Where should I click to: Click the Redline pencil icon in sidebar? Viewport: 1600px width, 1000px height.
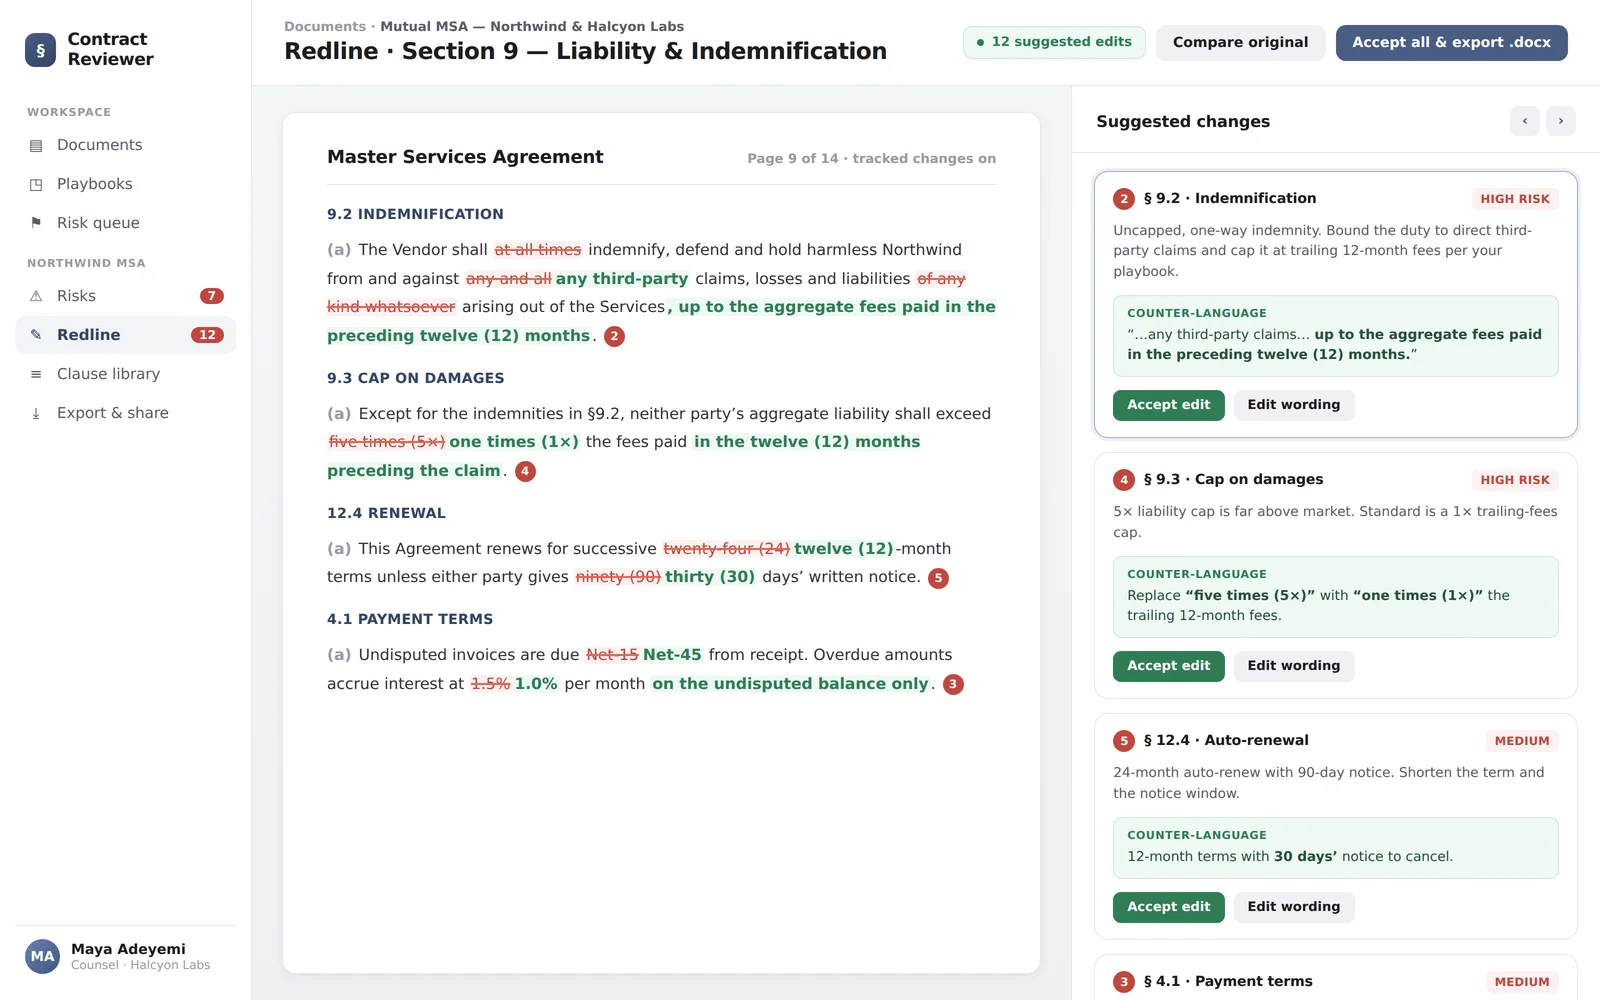point(36,335)
